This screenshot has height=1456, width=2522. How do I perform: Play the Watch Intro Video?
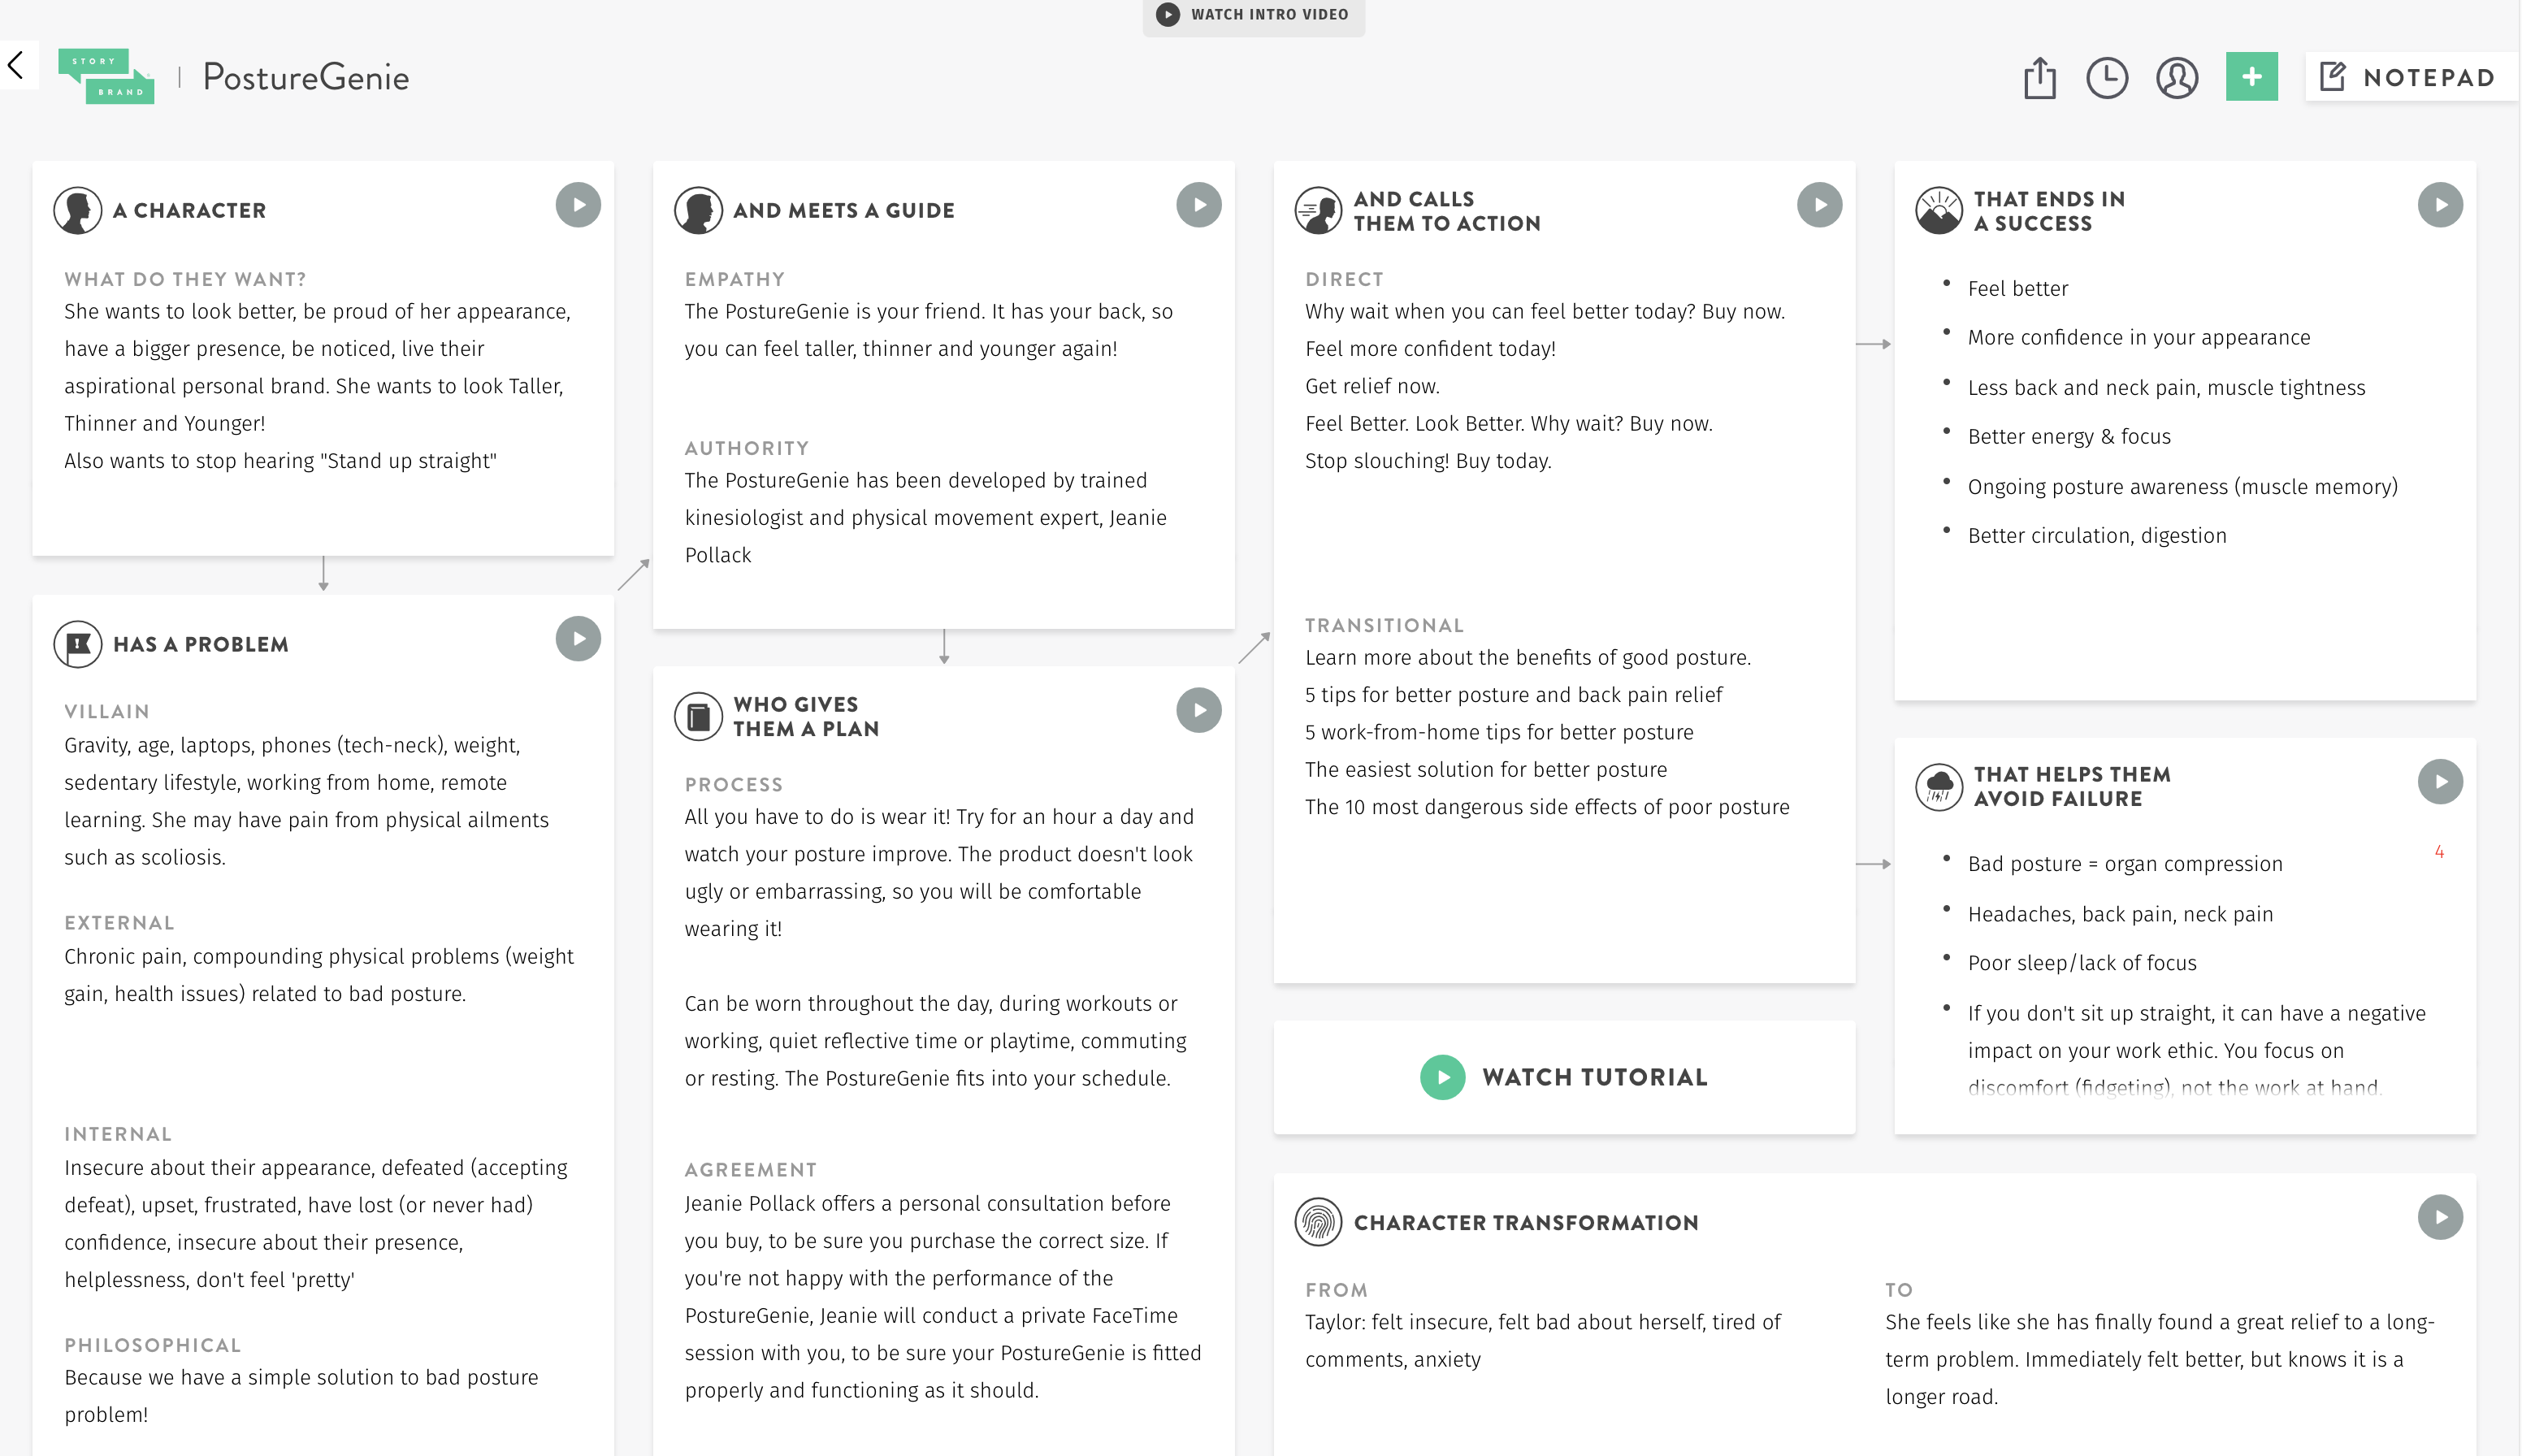pyautogui.click(x=1253, y=14)
